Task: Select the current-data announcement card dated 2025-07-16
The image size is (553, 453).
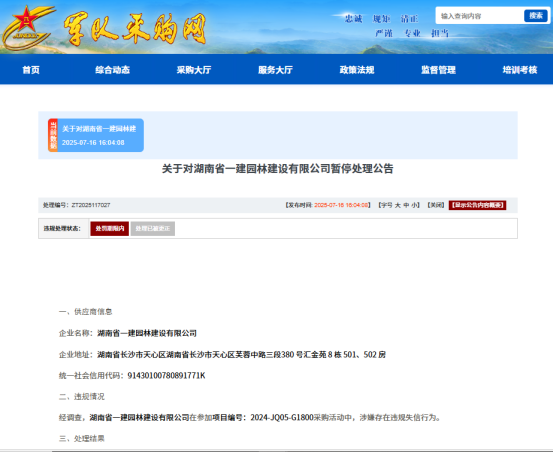Action: coord(96,135)
